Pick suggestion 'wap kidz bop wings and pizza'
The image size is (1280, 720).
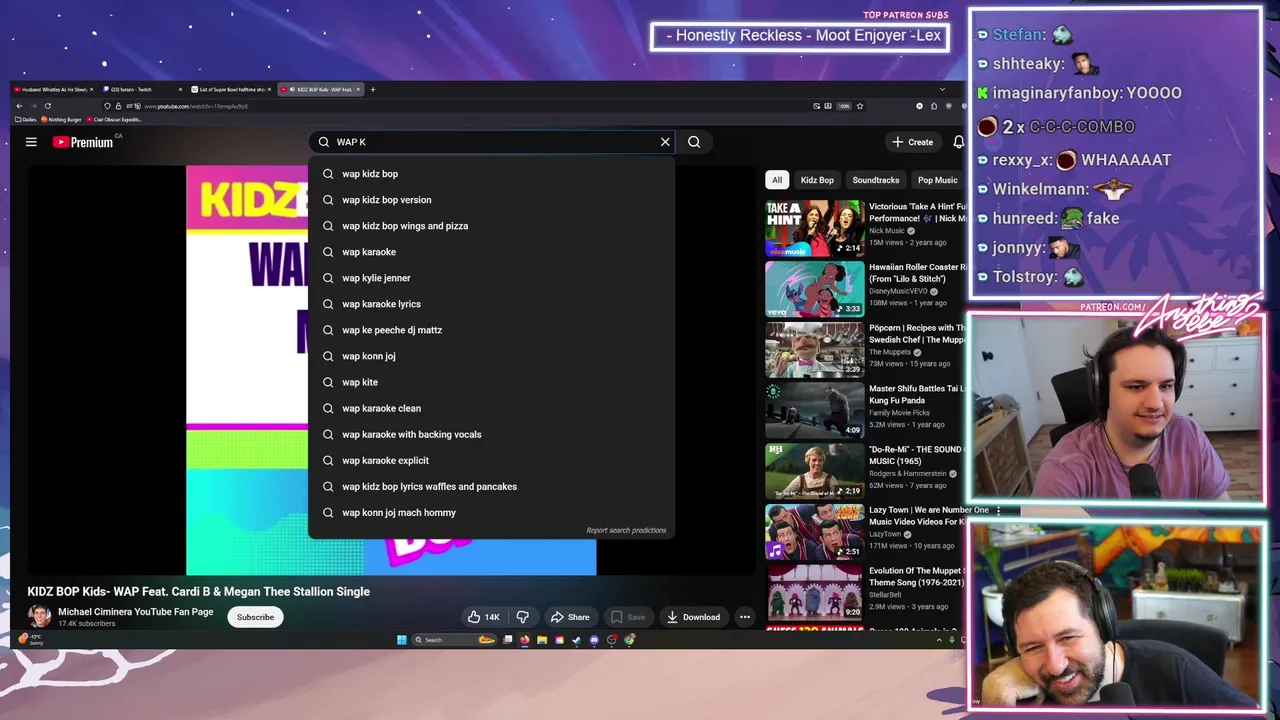491,226
